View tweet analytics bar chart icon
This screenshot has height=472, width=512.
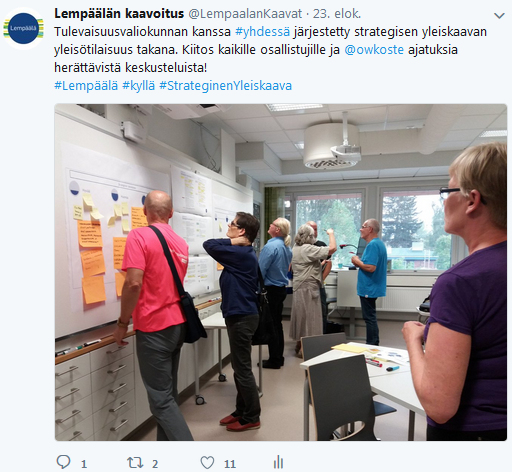click(x=278, y=462)
